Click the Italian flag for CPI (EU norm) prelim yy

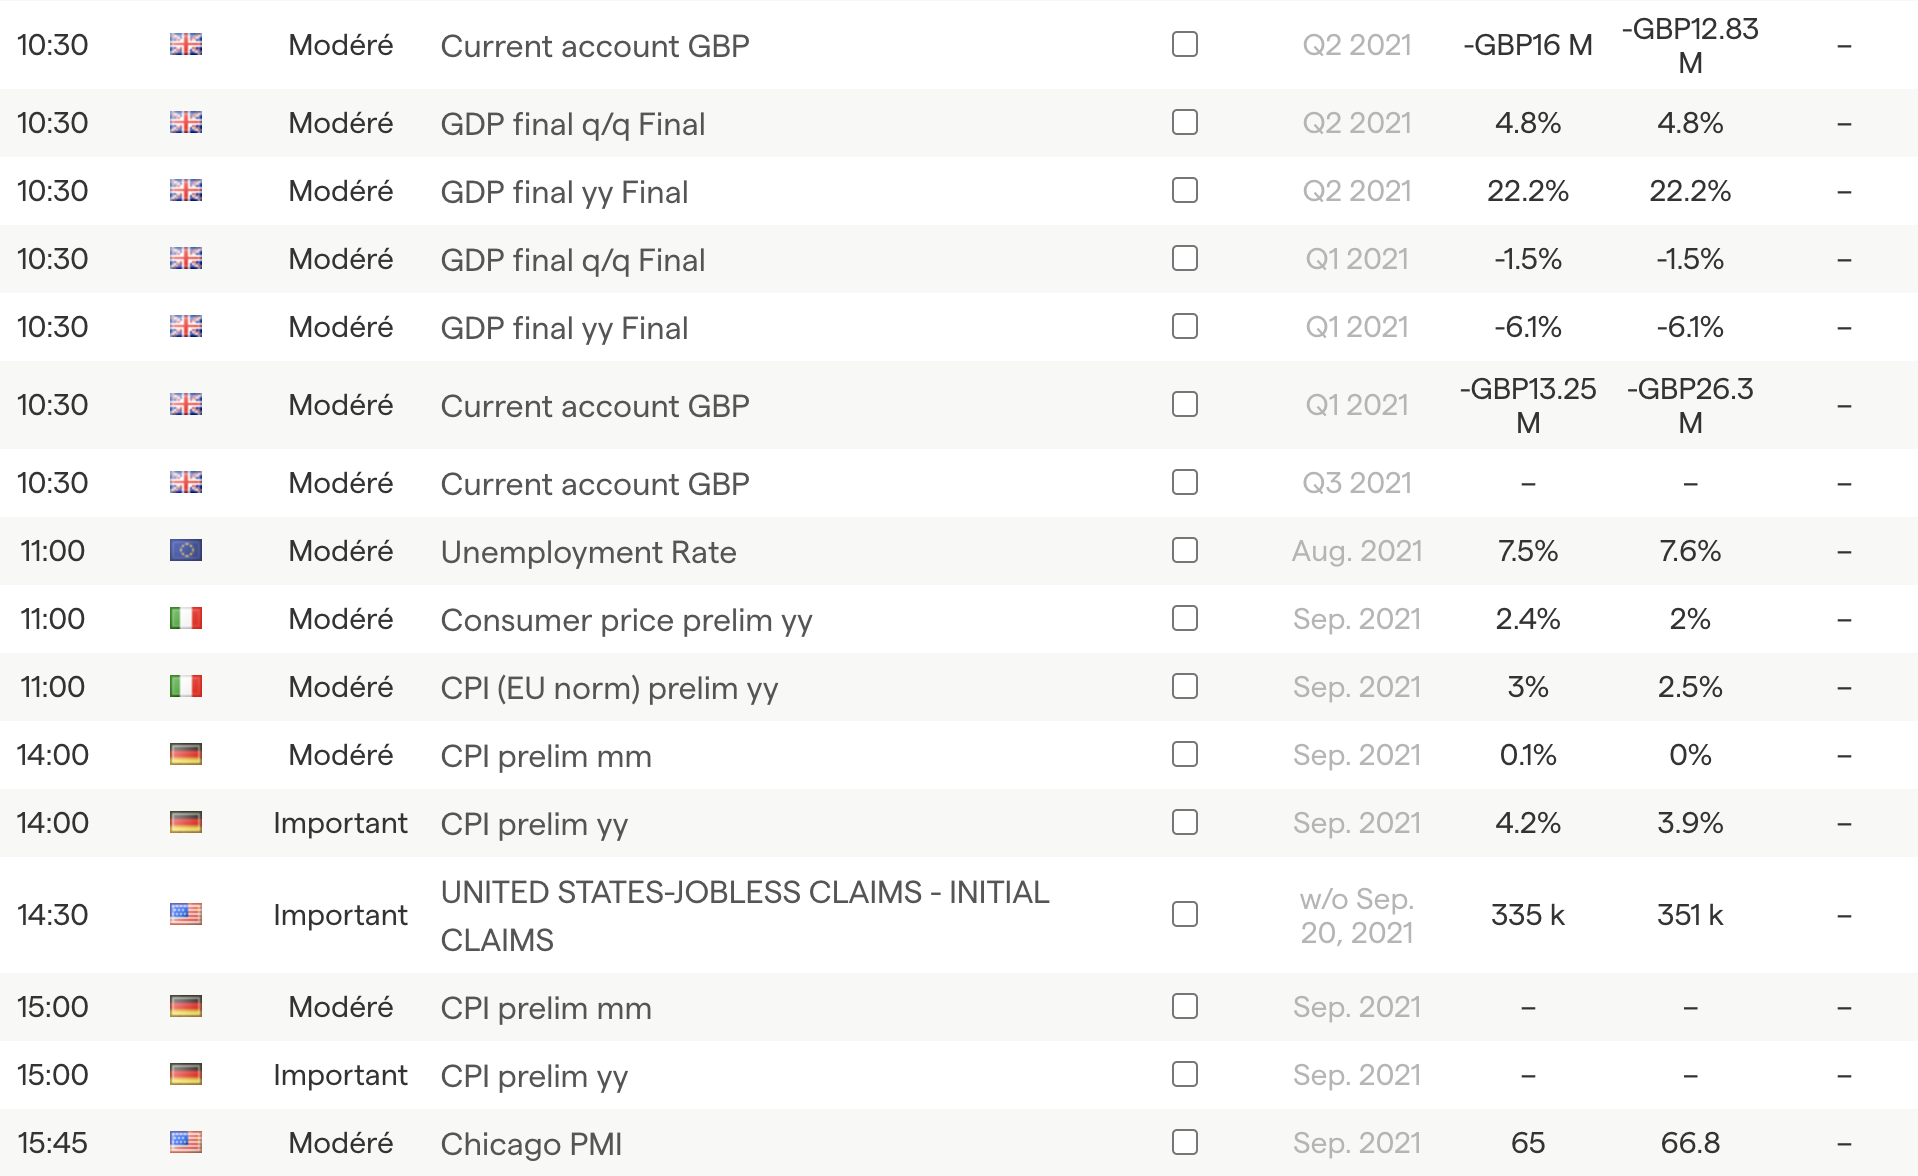pos(186,687)
